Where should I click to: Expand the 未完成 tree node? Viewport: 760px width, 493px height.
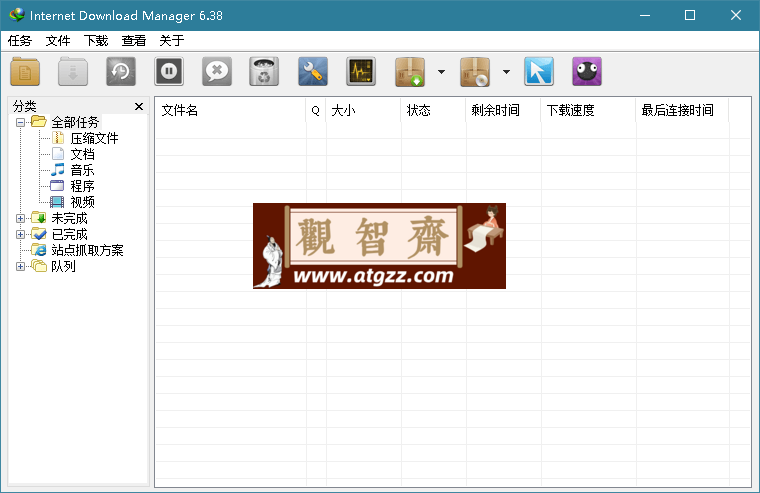pyautogui.click(x=20, y=218)
